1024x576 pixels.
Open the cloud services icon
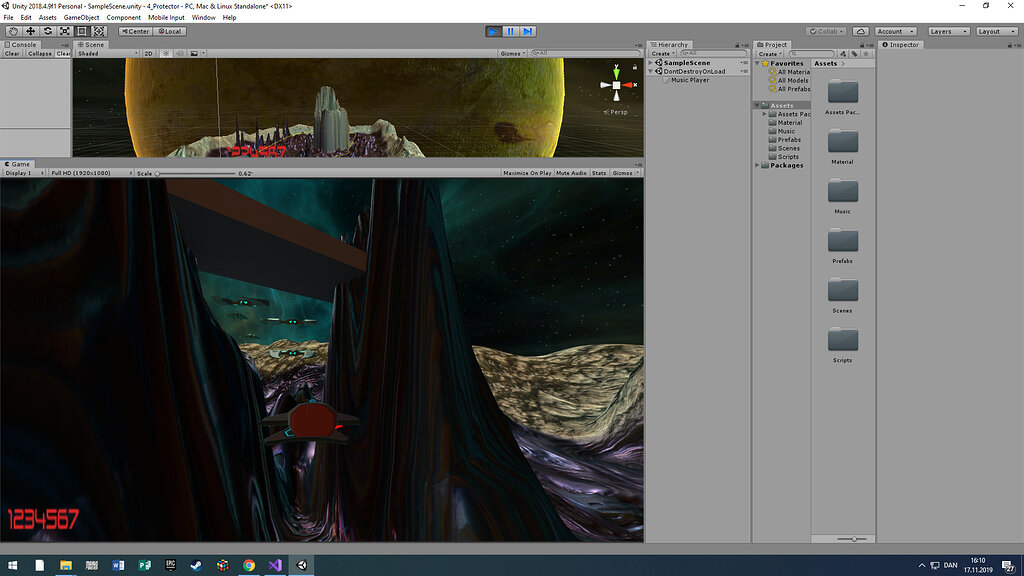[x=861, y=31]
